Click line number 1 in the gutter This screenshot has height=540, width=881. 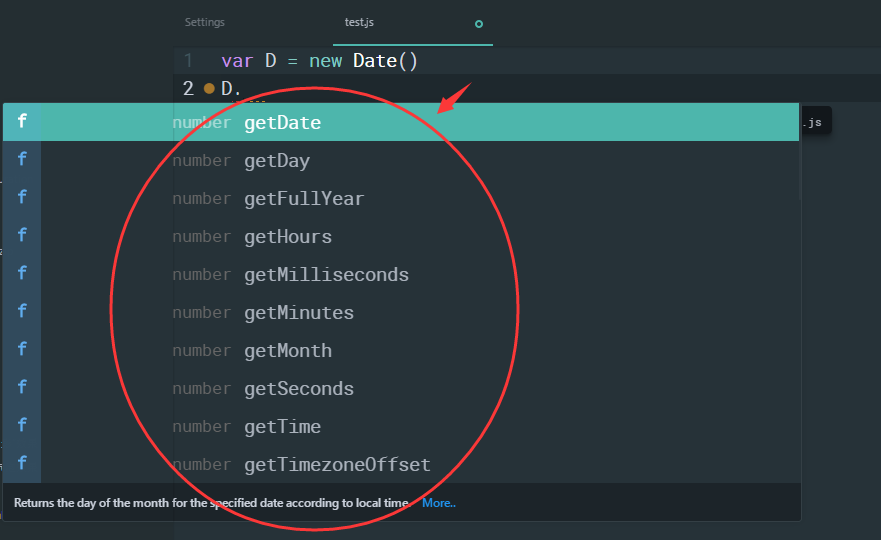(188, 61)
